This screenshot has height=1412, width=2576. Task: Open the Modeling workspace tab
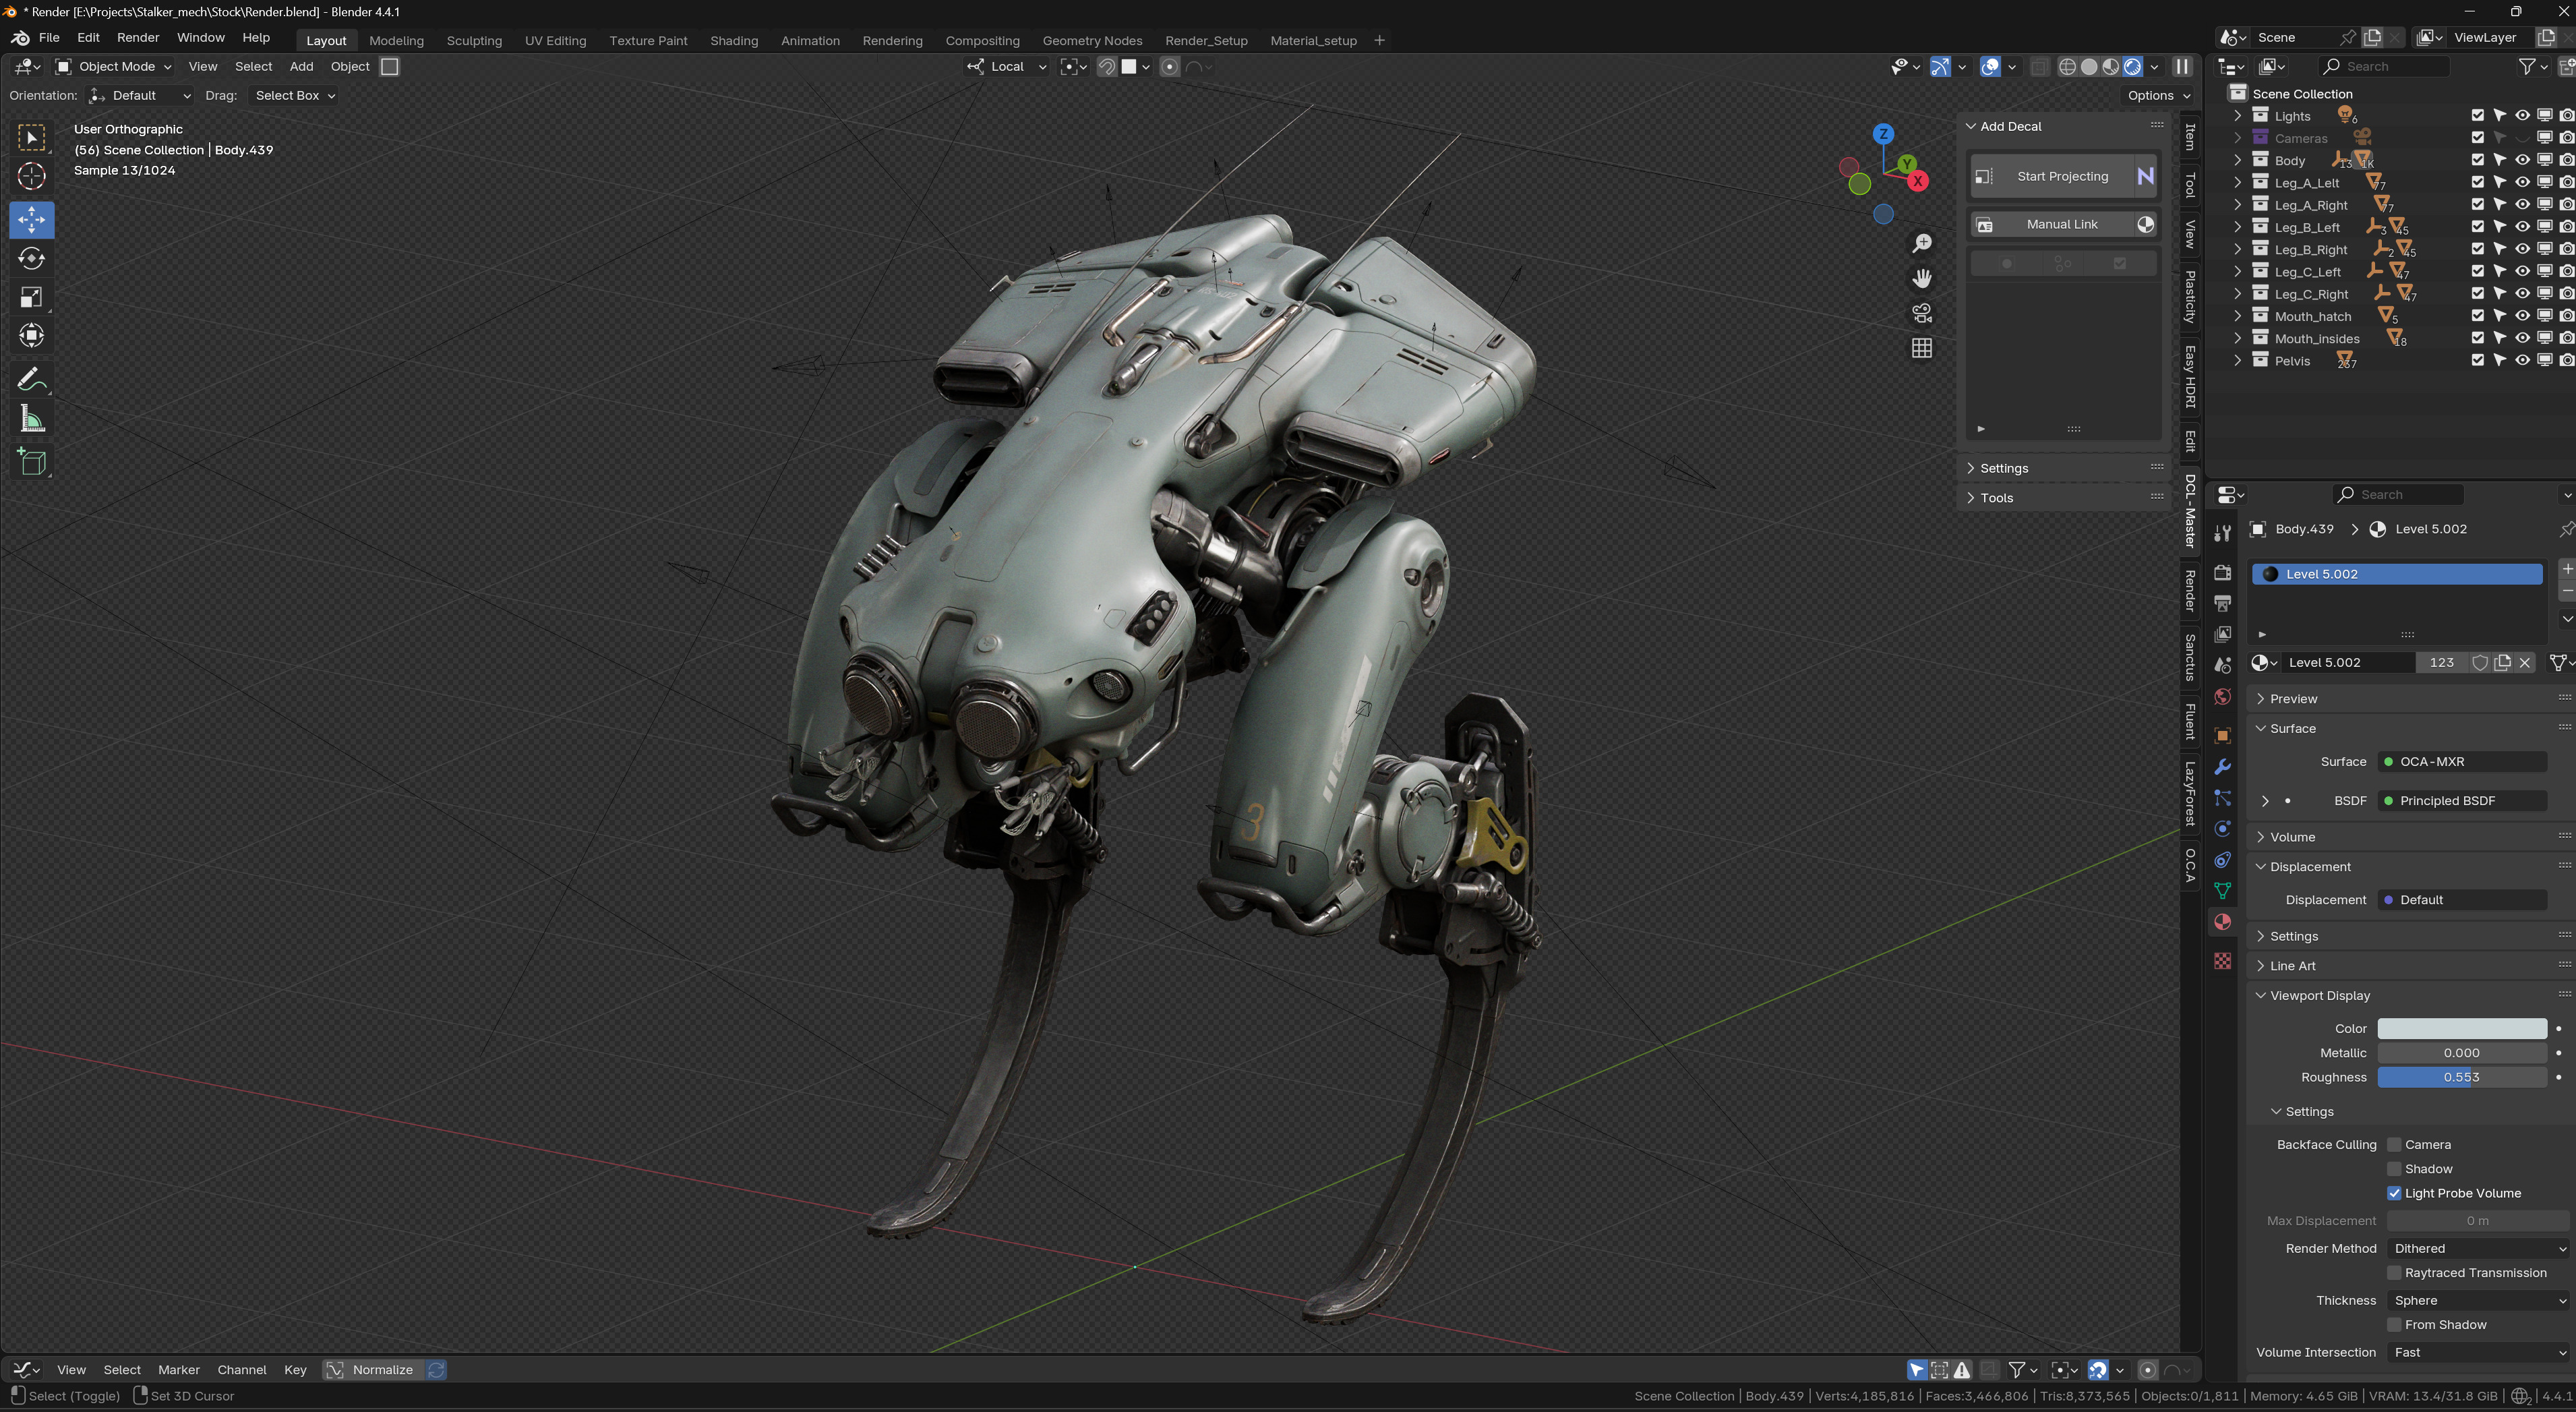[x=396, y=41]
